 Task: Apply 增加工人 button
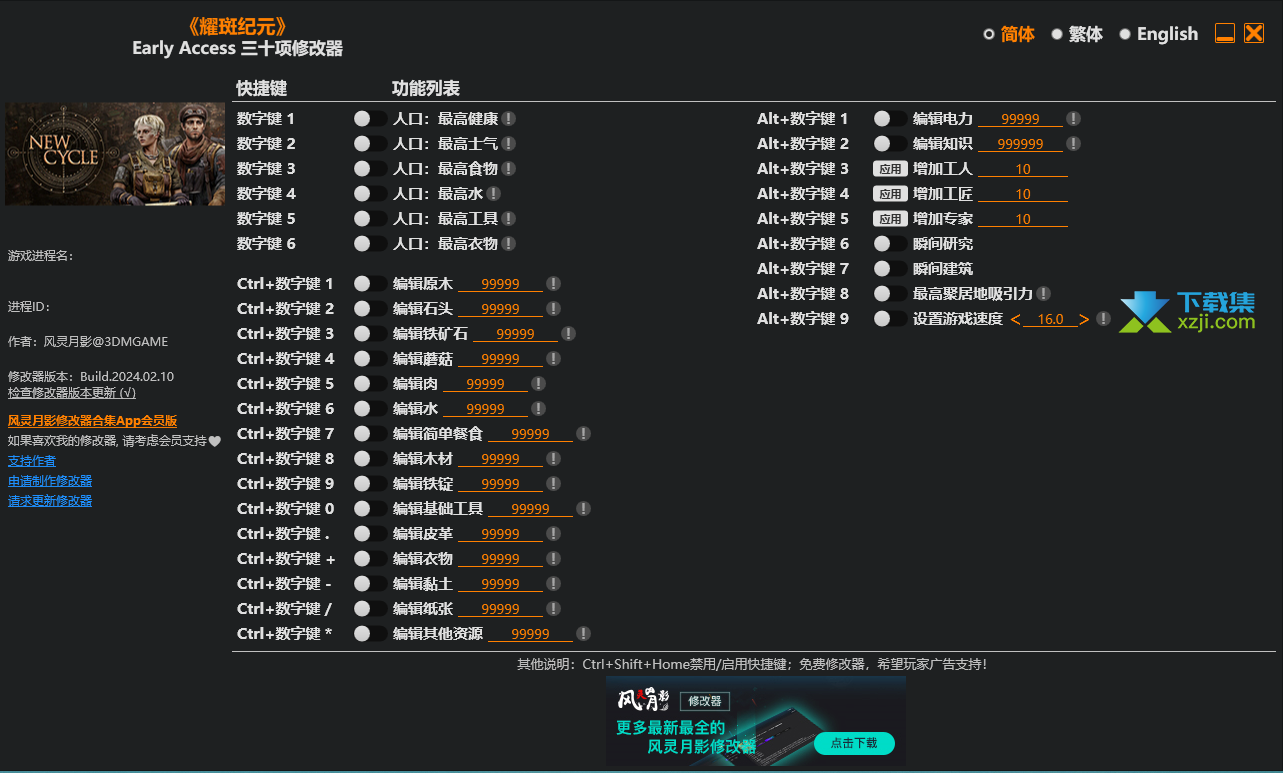tap(890, 169)
